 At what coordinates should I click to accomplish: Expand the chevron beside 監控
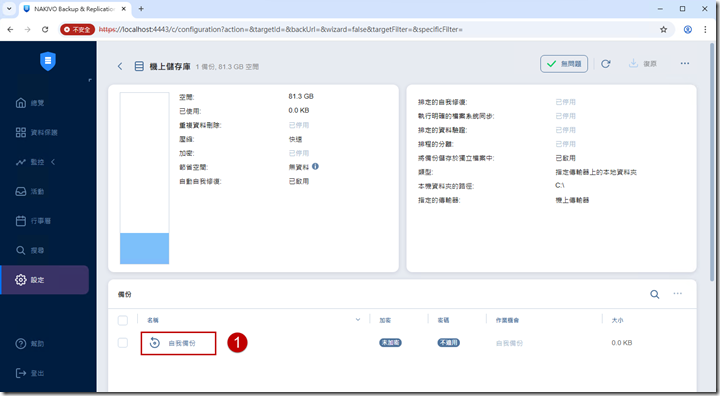53,162
